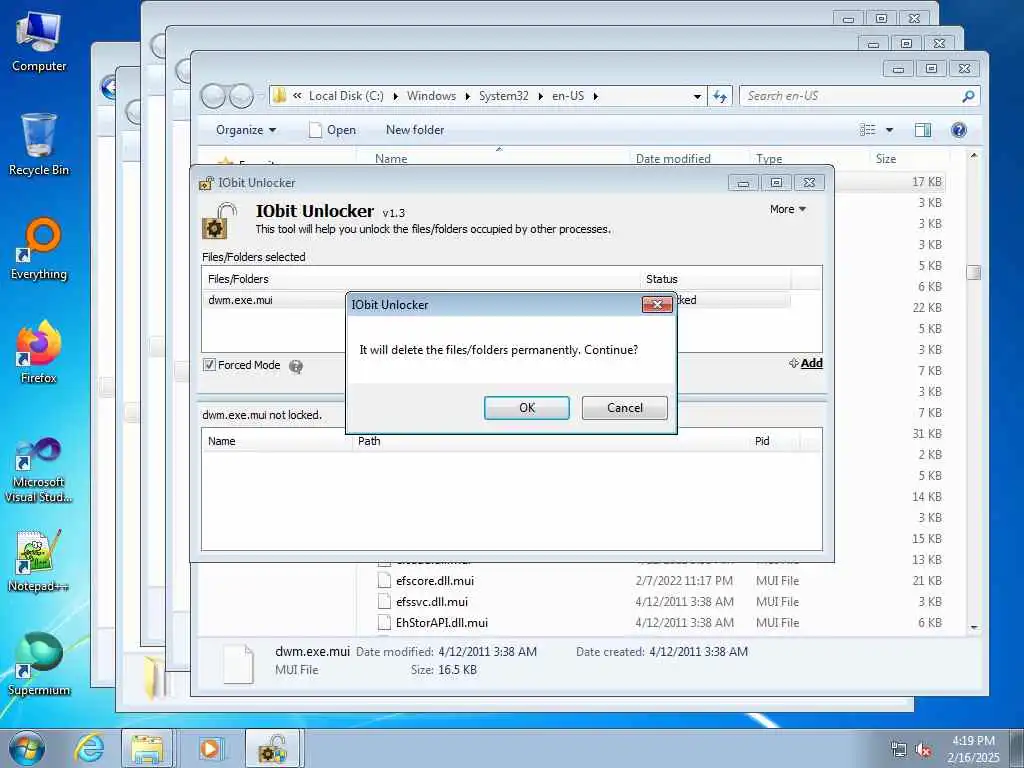The height and width of the screenshot is (768, 1024).
Task: Cancel the permanent delete prompt
Action: pyautogui.click(x=624, y=408)
